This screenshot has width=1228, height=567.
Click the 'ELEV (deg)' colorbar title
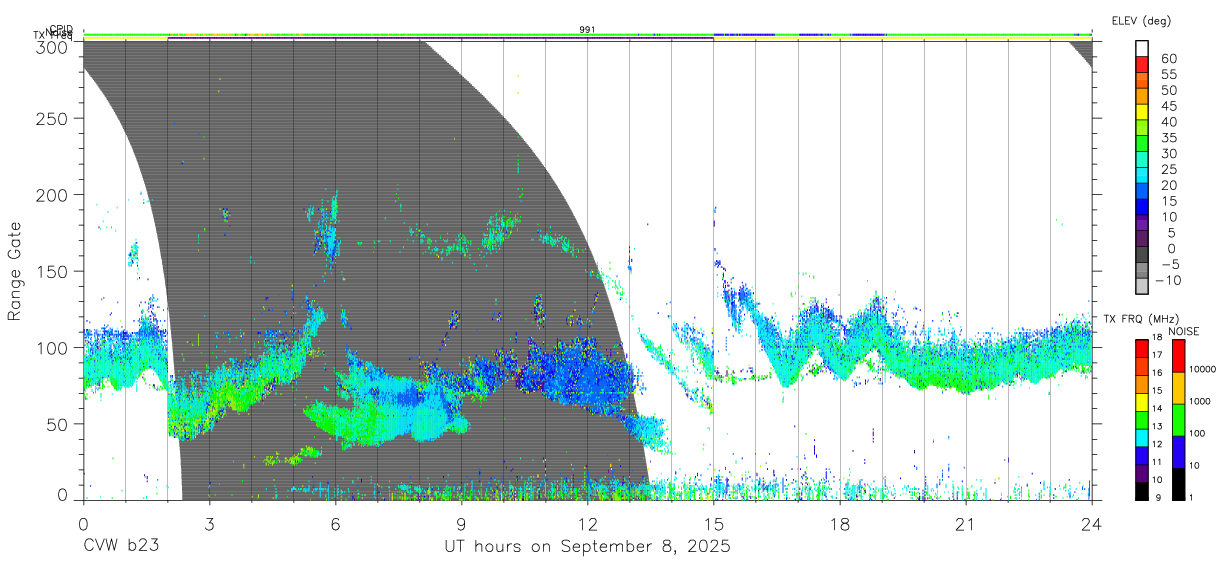[1141, 20]
